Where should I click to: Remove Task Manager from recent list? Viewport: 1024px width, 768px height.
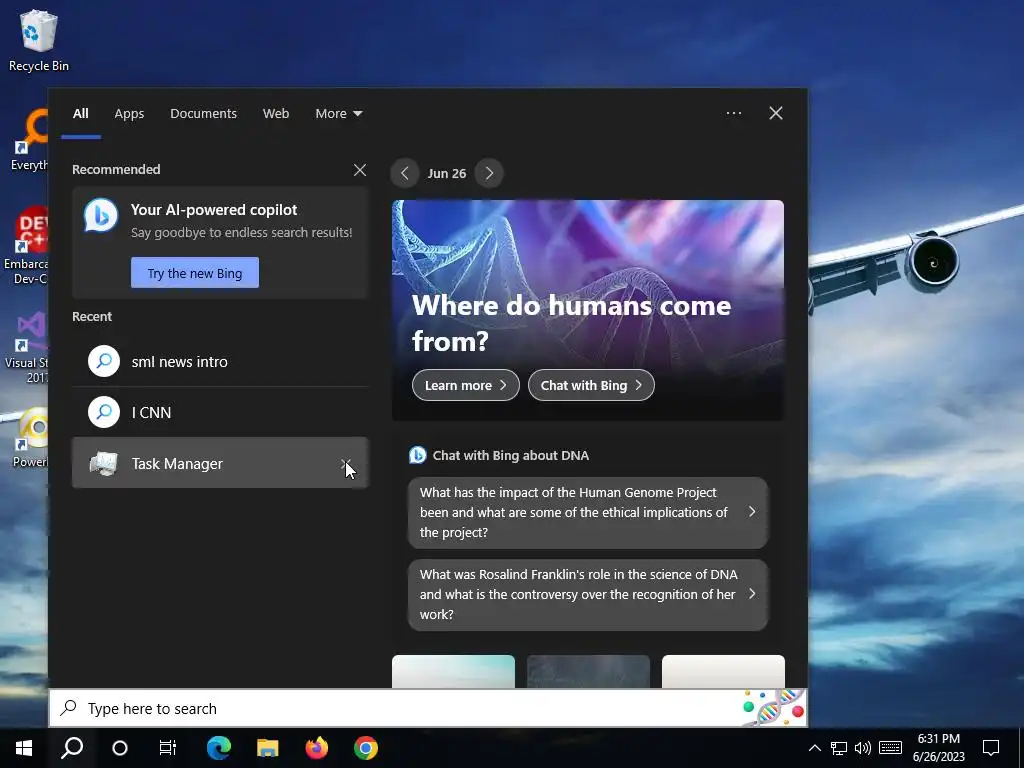pyautogui.click(x=345, y=463)
